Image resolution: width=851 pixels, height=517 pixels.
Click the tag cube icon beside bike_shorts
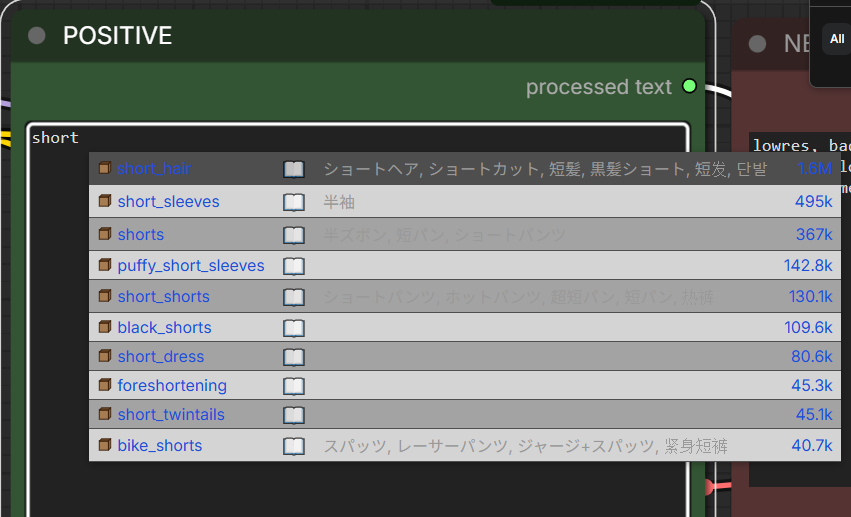(x=105, y=445)
